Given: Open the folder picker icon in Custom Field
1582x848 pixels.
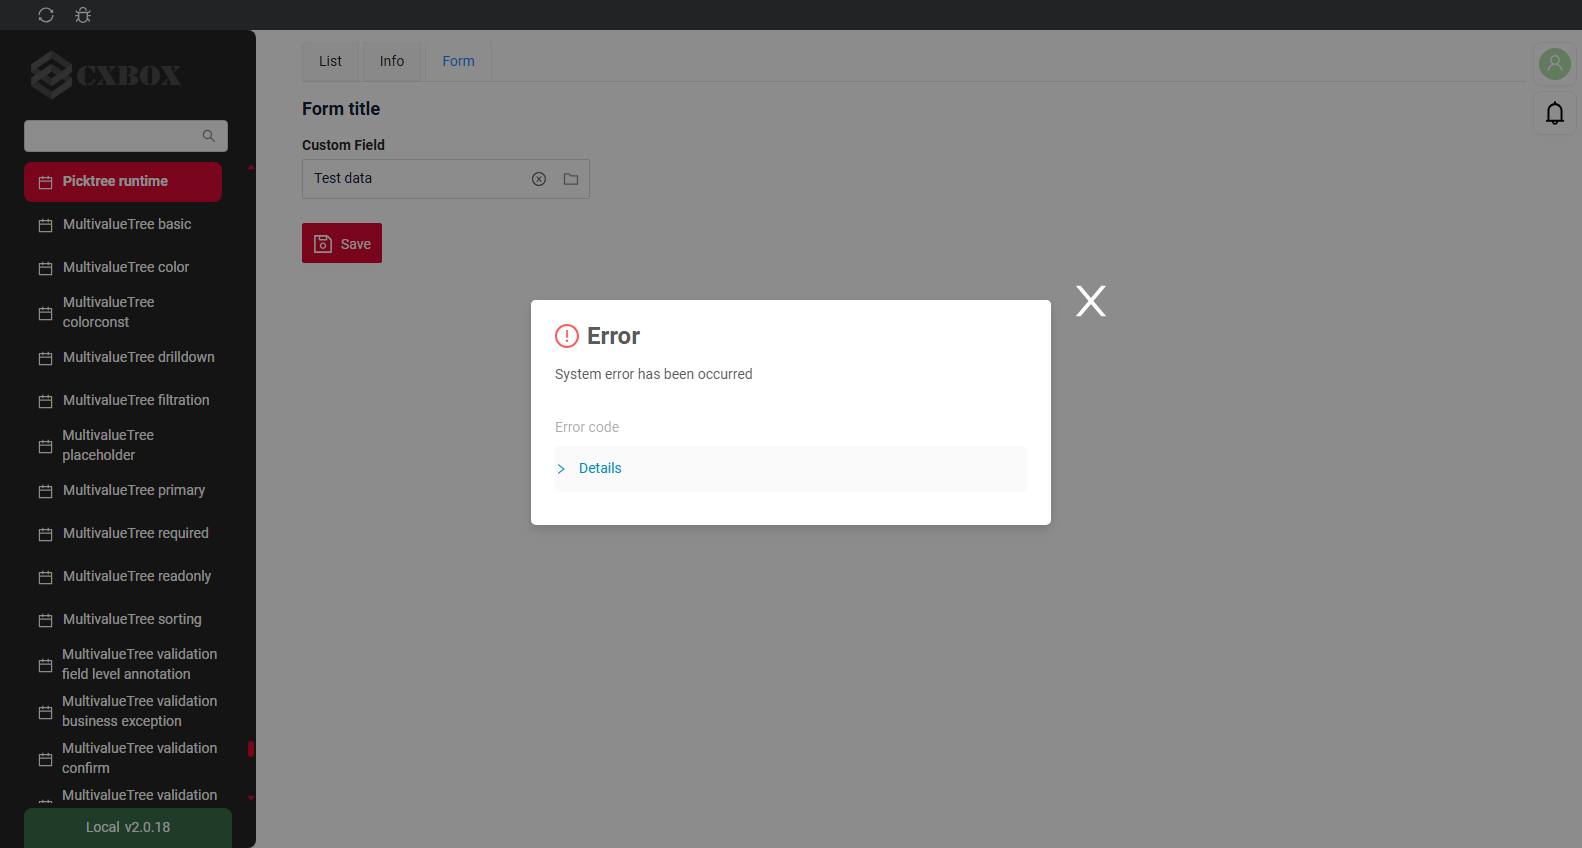Looking at the screenshot, I should pos(571,179).
